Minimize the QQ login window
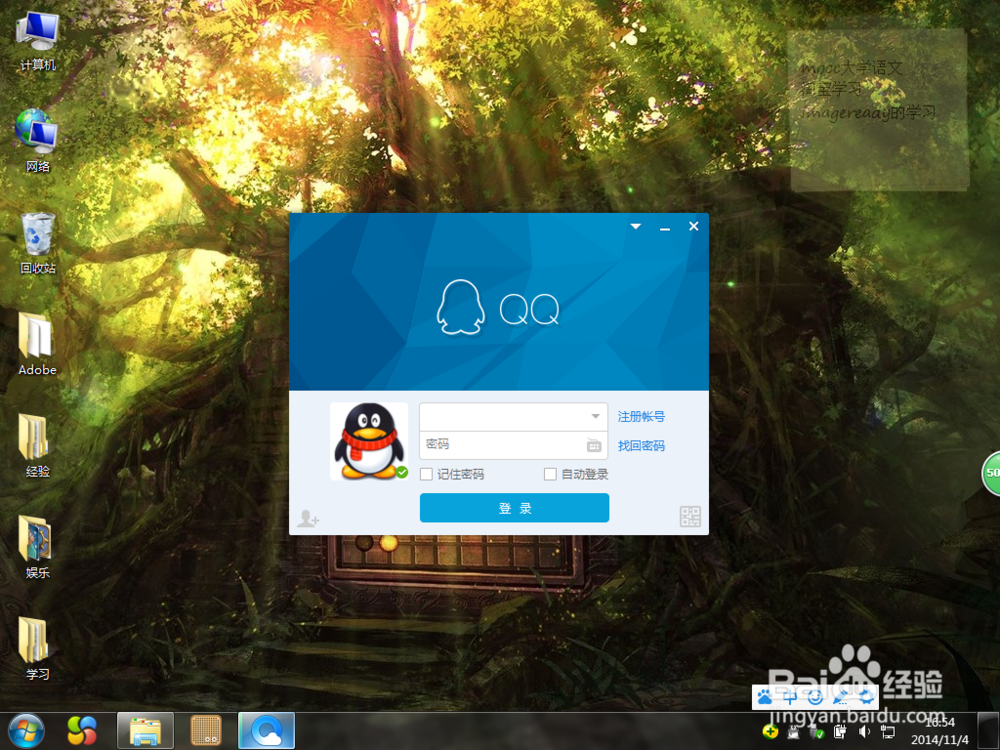 point(665,228)
